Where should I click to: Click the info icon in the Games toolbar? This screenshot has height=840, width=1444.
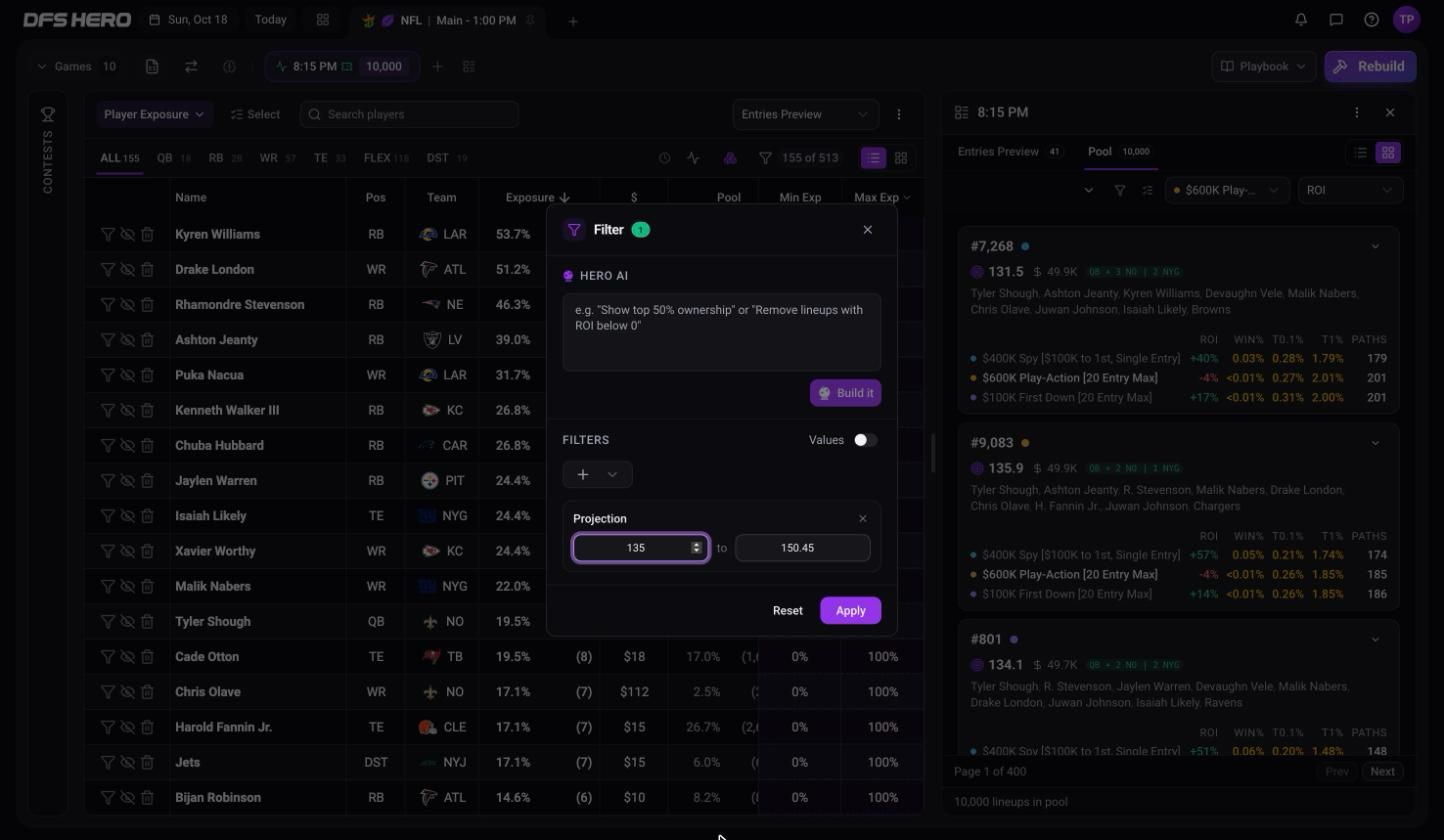(x=229, y=66)
